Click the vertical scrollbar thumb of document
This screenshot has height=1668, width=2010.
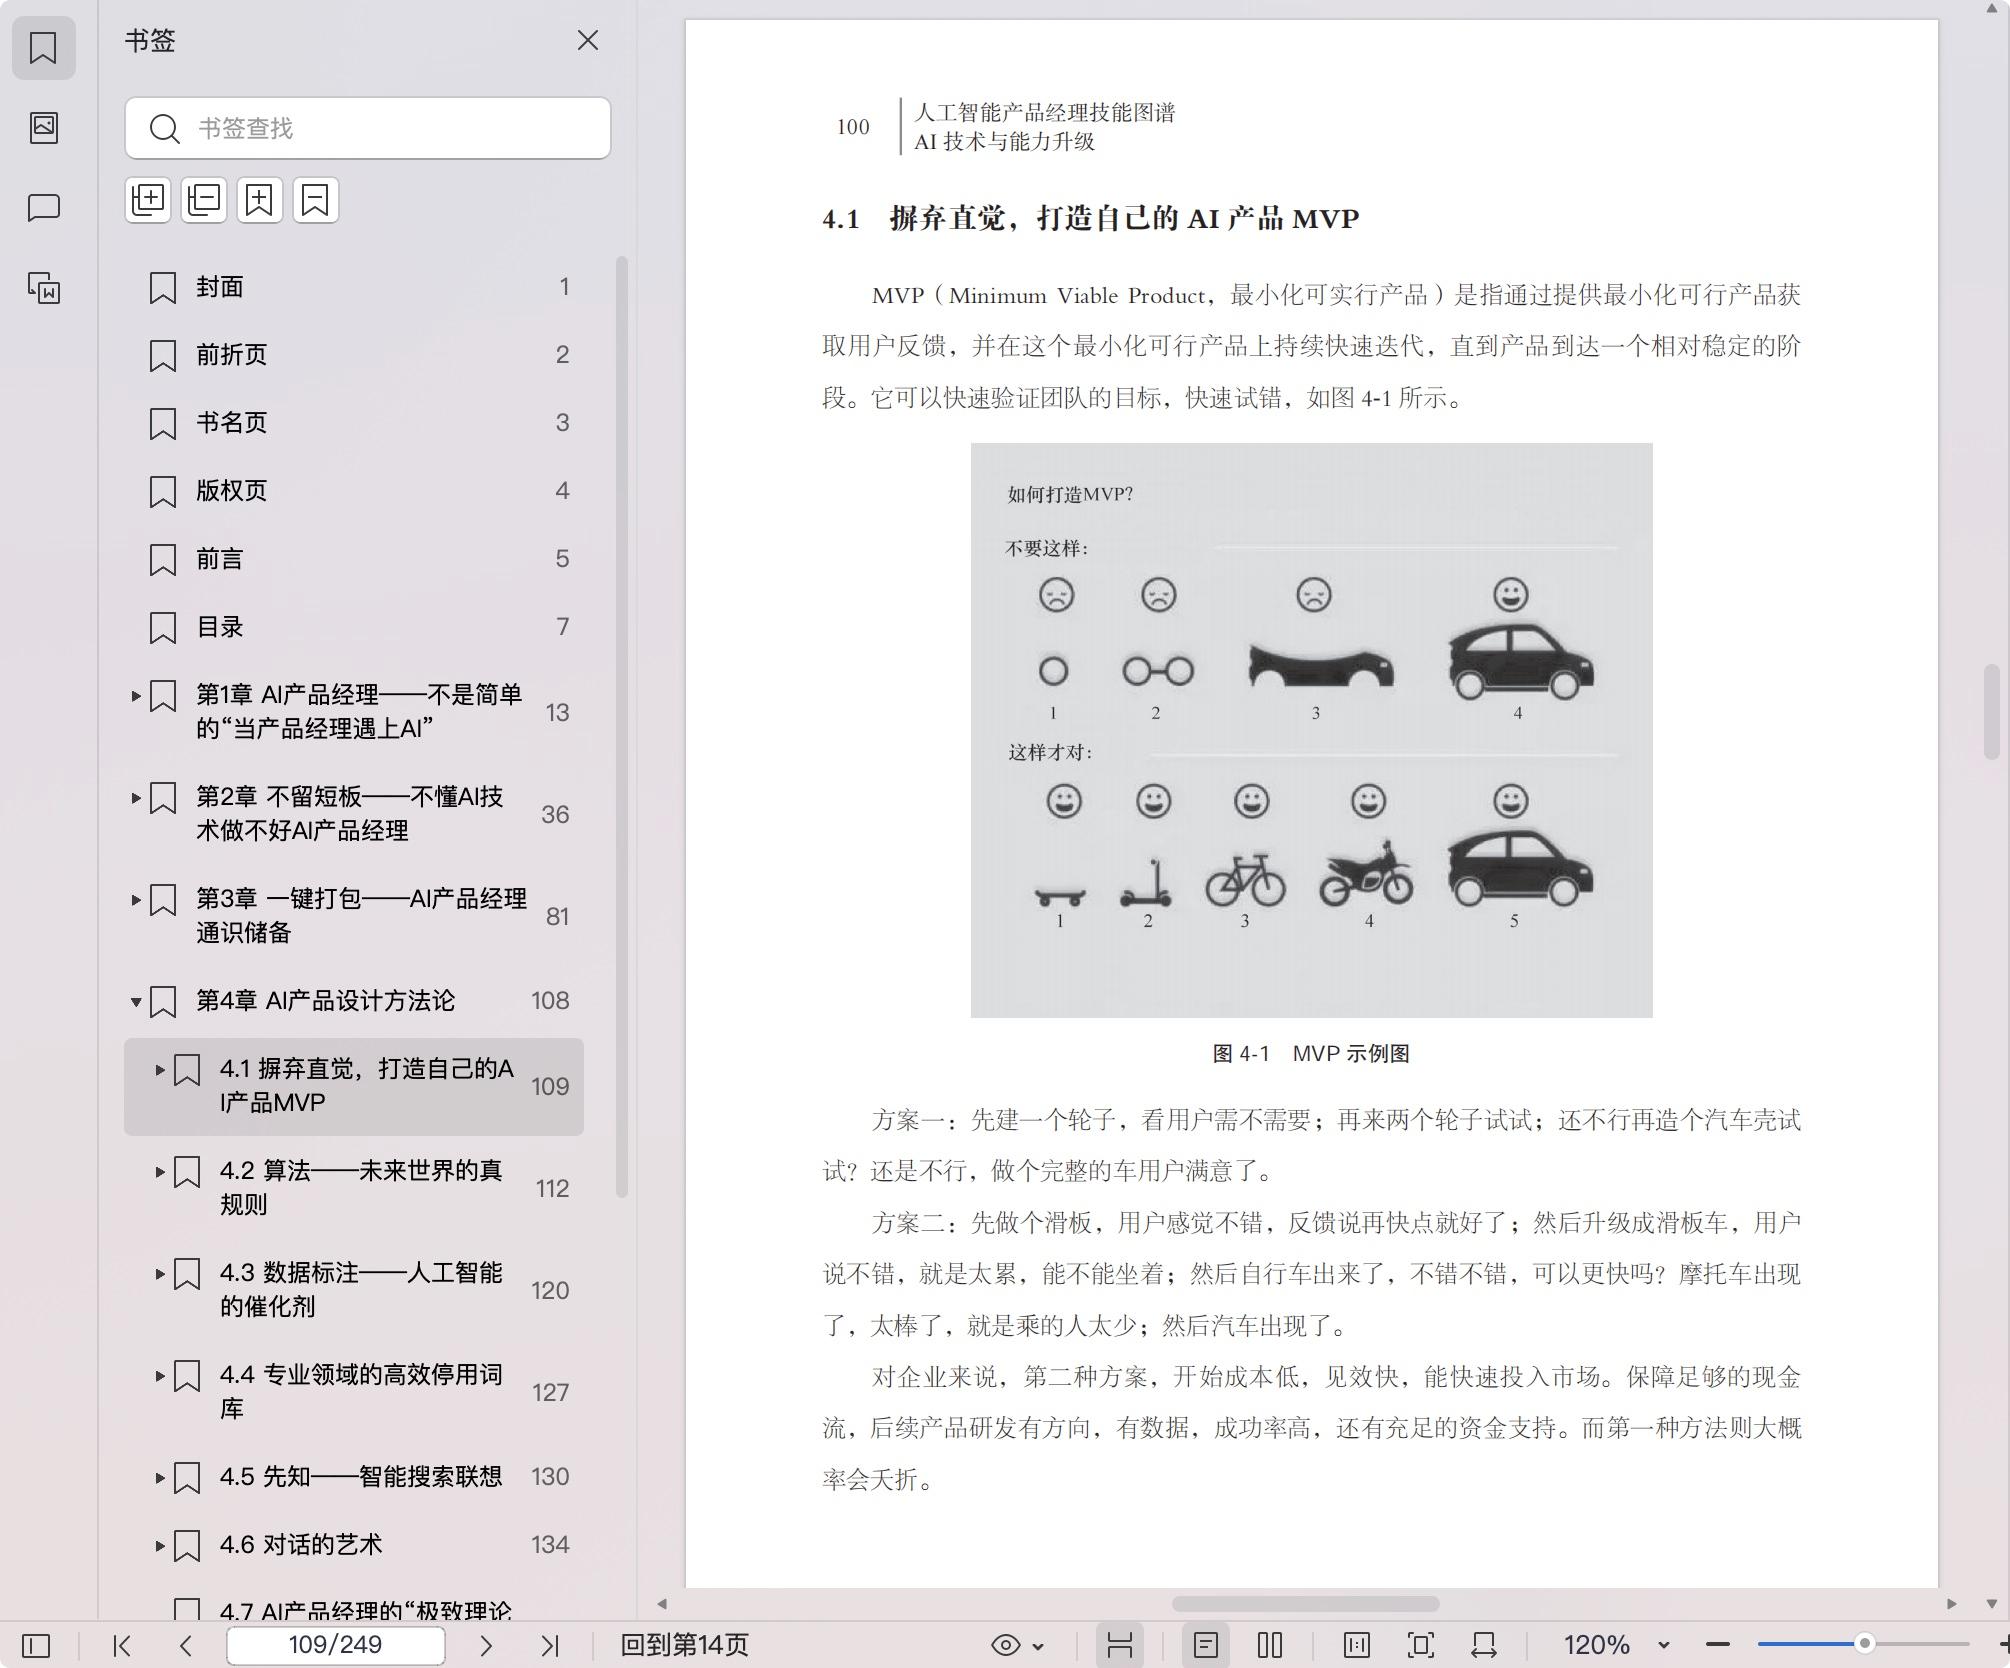[x=1991, y=712]
